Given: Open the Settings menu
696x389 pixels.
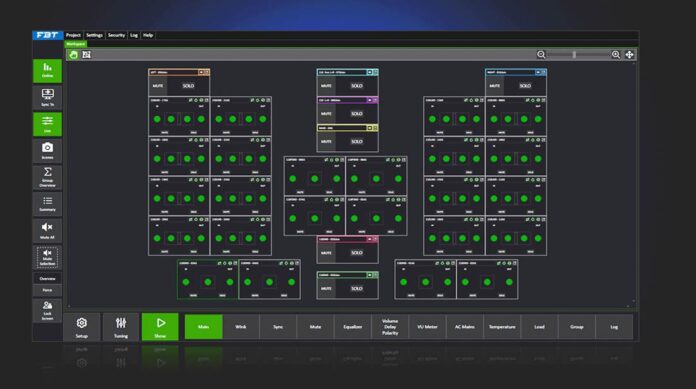Looking at the screenshot, I should click(x=94, y=35).
